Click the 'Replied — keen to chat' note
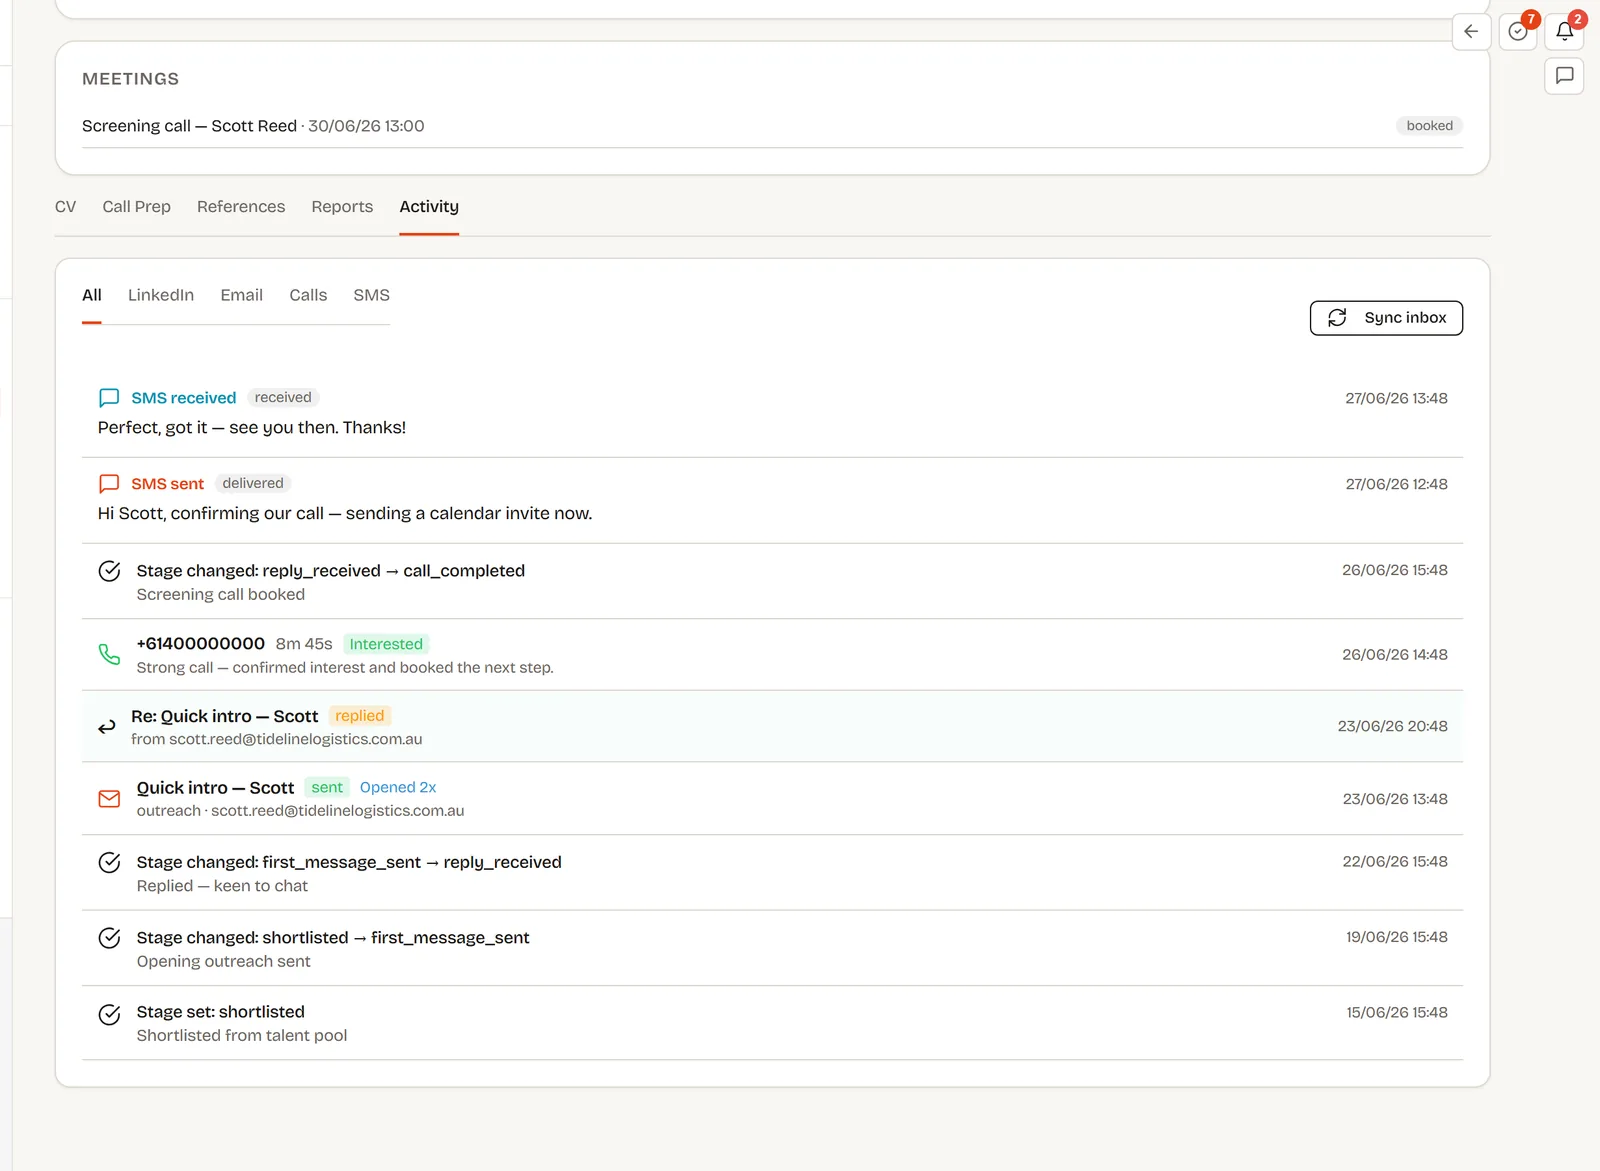The width and height of the screenshot is (1600, 1171). tap(222, 886)
